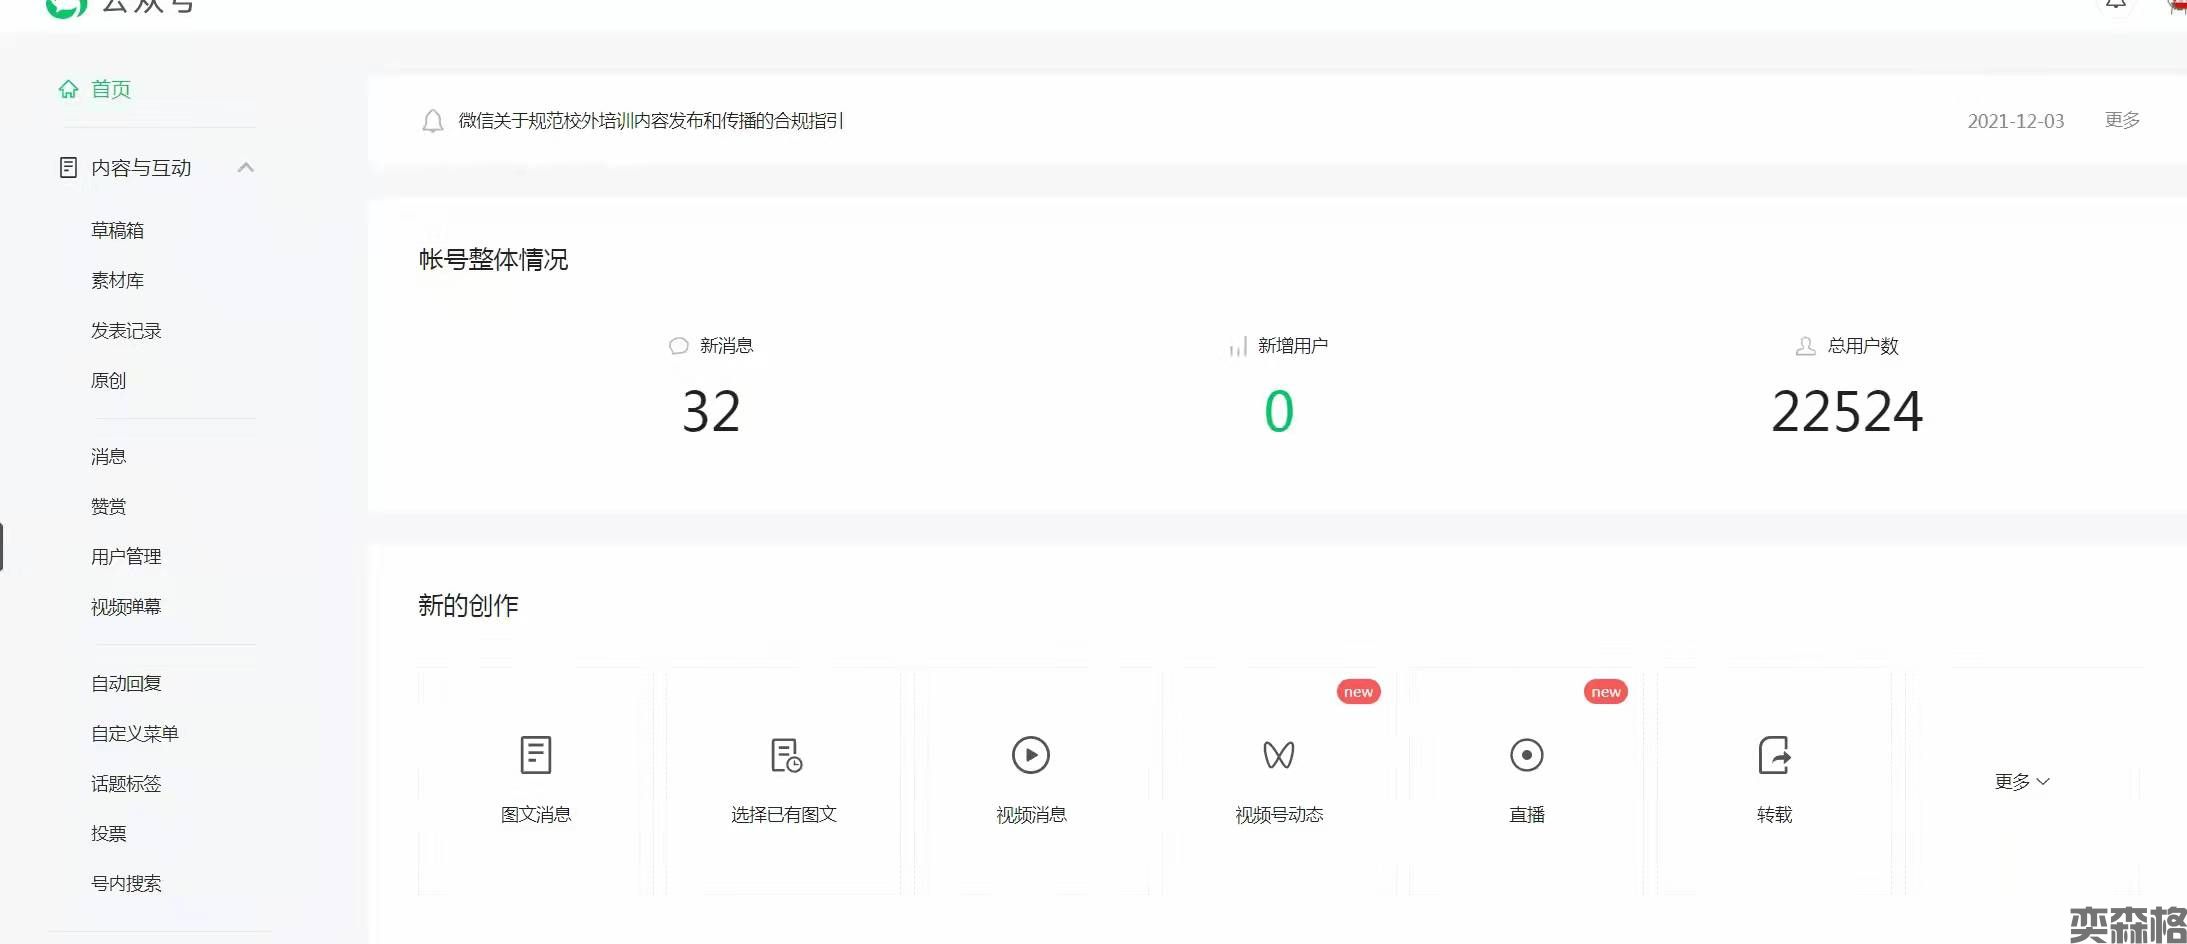Image resolution: width=2187 pixels, height=944 pixels.
Task: Open 用户管理 in the sidebar
Action: tap(126, 556)
